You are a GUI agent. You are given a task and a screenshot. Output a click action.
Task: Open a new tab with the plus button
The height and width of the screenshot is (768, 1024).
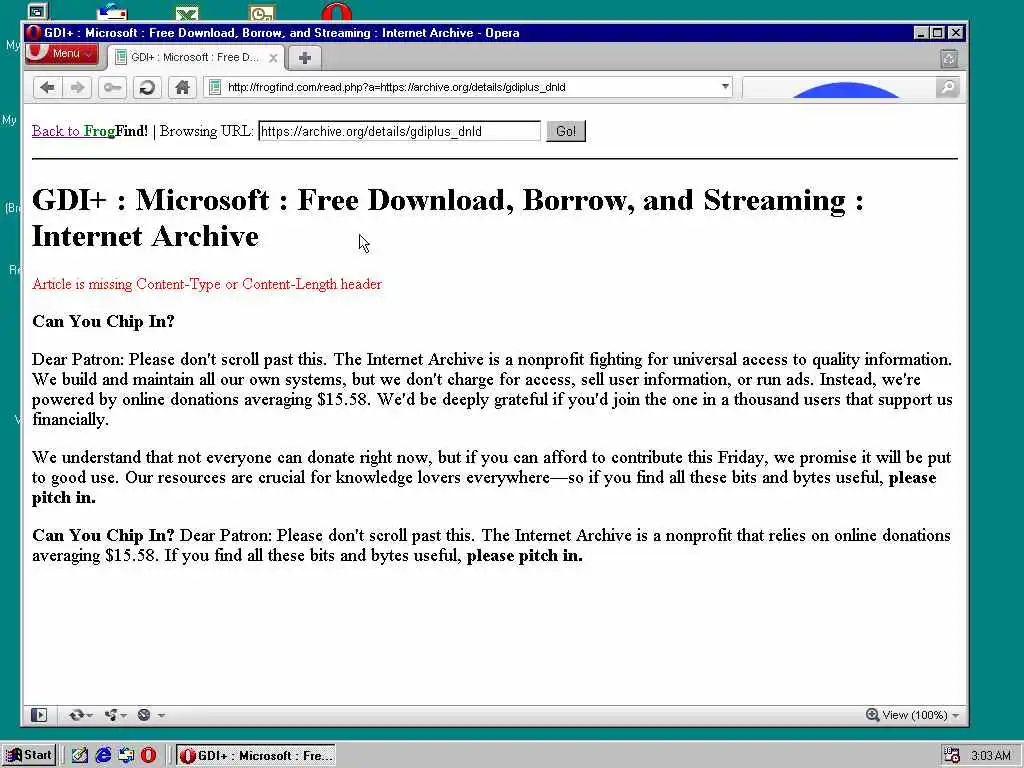click(304, 58)
